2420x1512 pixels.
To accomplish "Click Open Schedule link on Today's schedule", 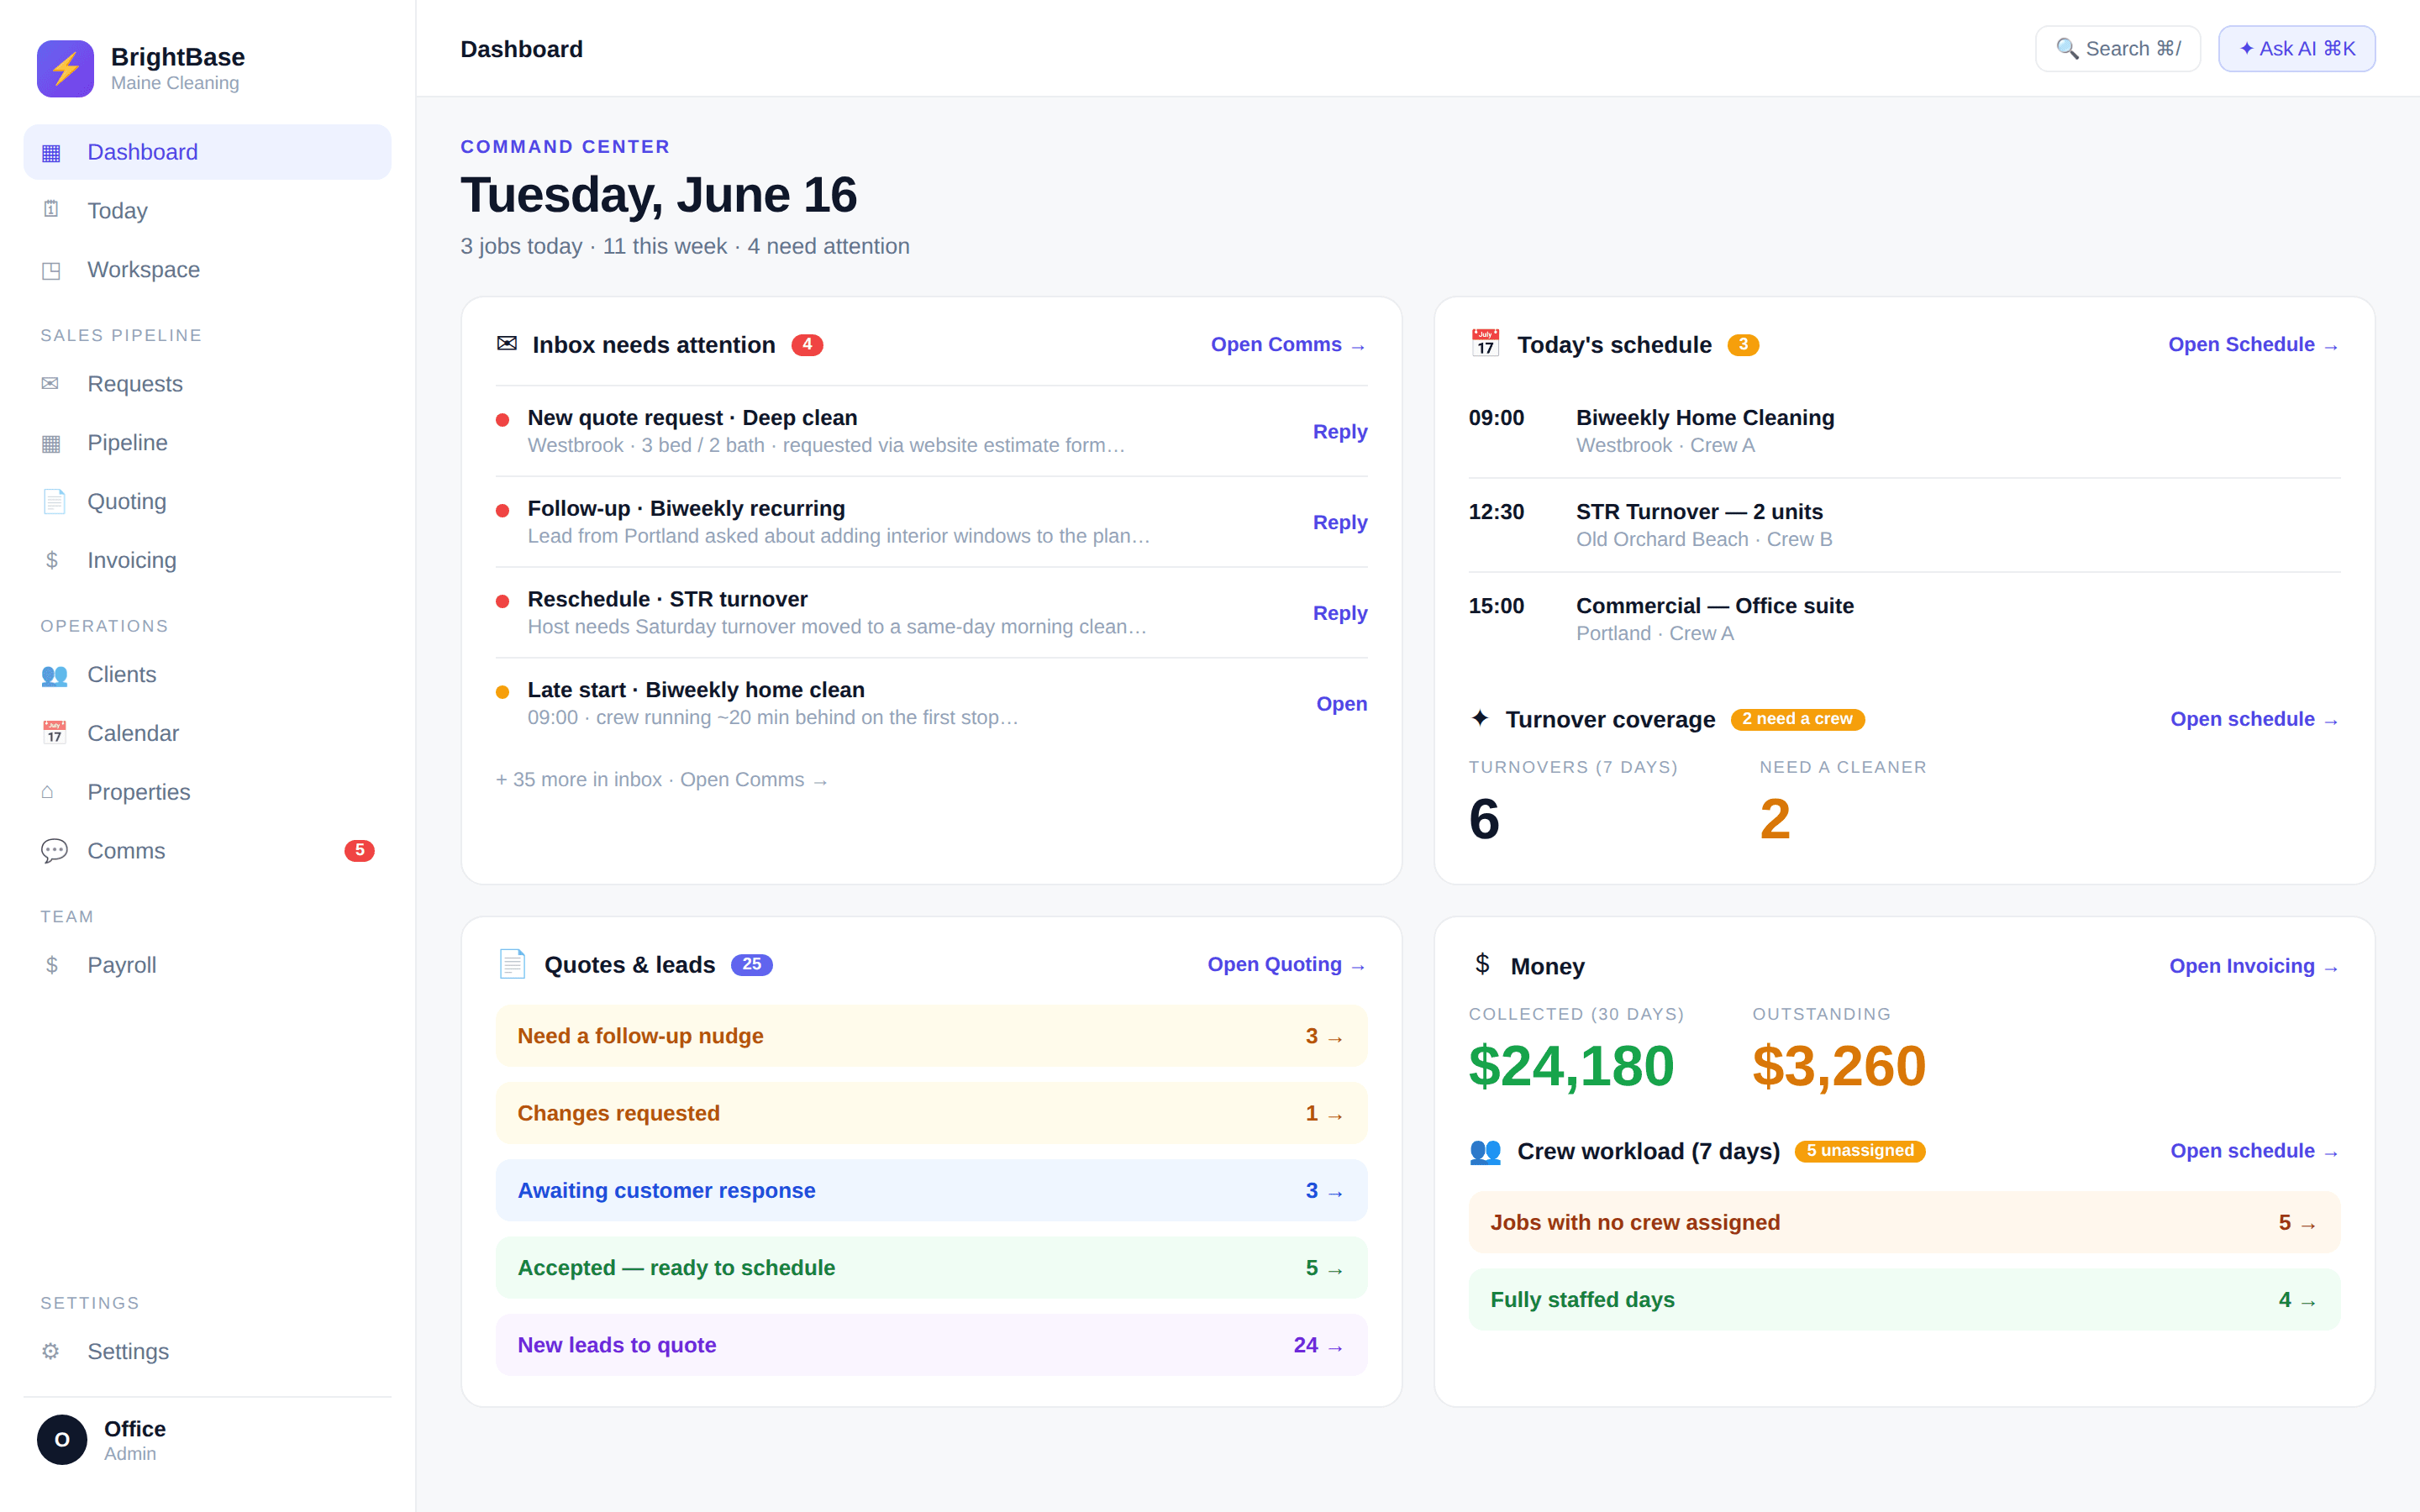I will coord(2253,344).
